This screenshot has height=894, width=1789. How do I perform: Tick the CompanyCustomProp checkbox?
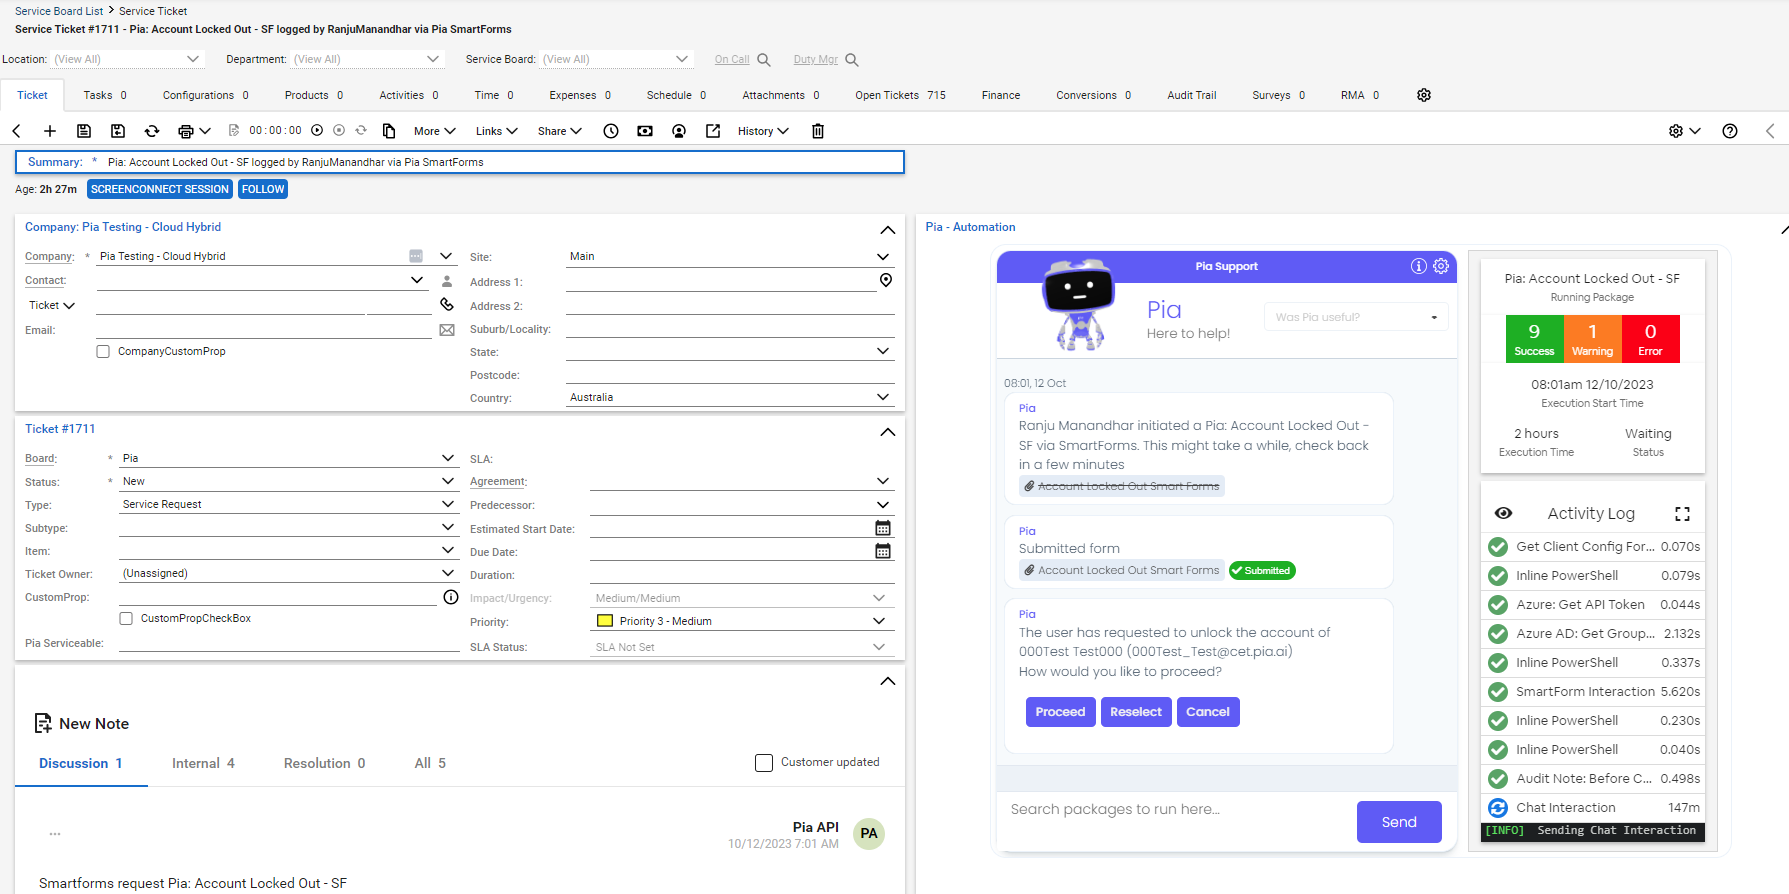103,351
